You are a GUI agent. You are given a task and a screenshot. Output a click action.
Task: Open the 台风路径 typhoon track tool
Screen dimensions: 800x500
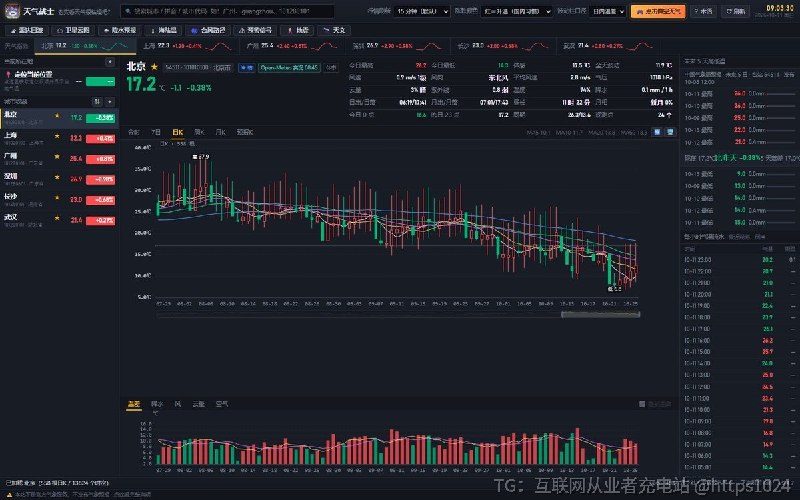click(208, 31)
